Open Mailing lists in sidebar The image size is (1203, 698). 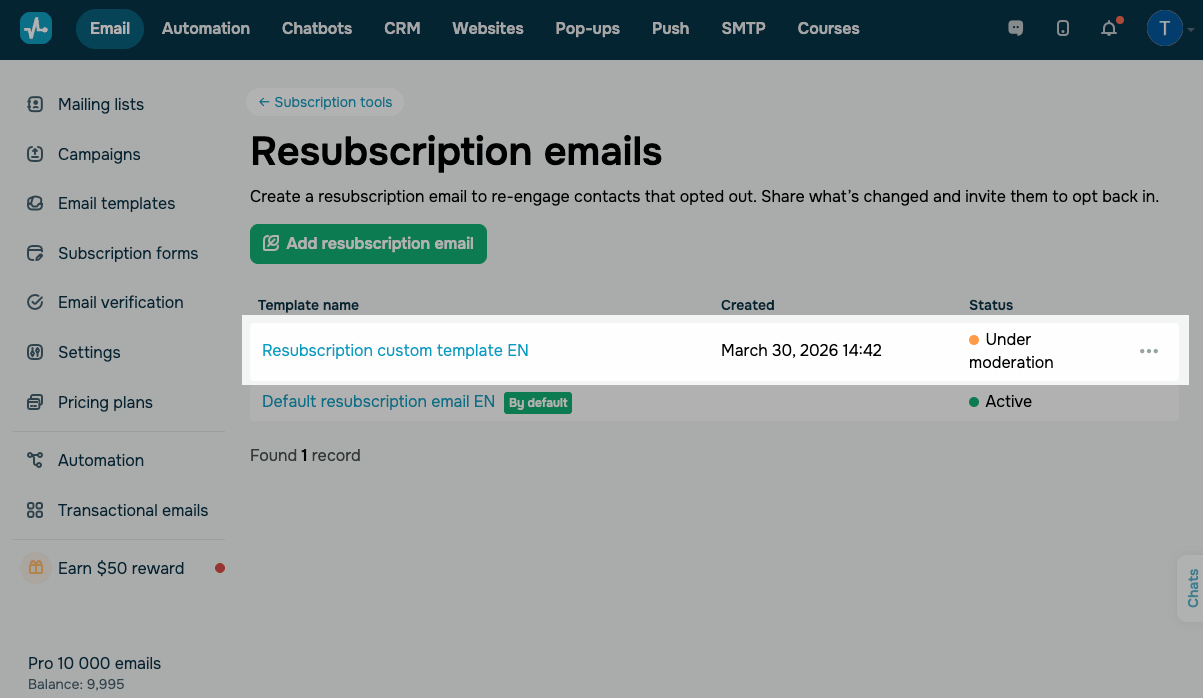tap(101, 104)
